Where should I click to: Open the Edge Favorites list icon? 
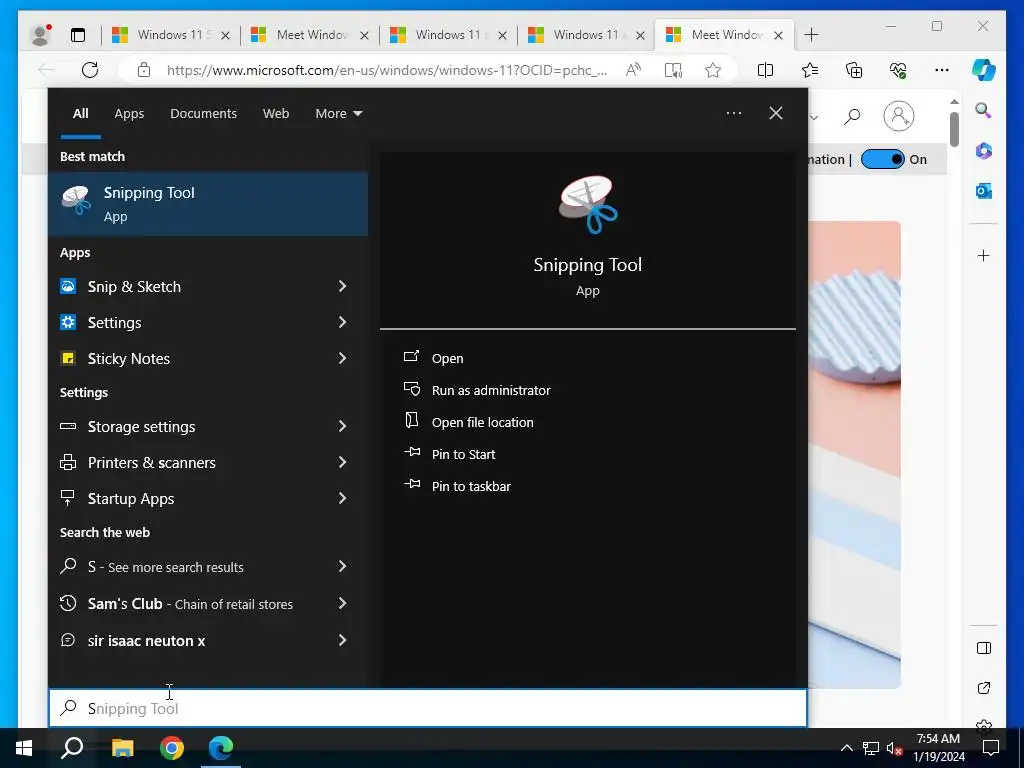(810, 70)
